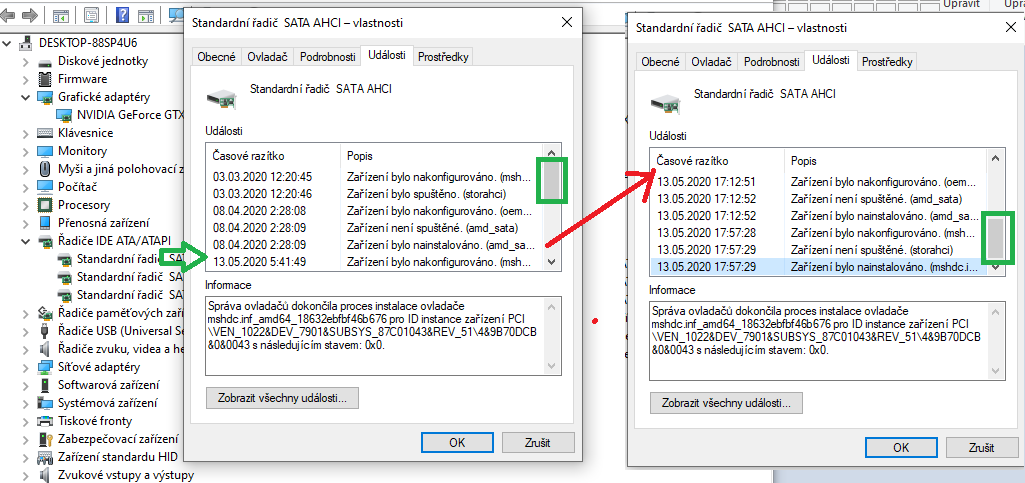Viewport: 1025px width, 483px height.
Task: Switch to Obecné tab in left dialog
Action: (217, 57)
